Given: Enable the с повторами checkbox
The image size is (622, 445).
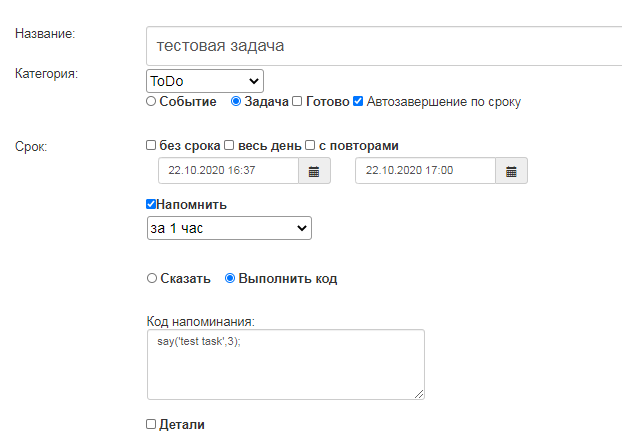Looking at the screenshot, I should [x=311, y=145].
